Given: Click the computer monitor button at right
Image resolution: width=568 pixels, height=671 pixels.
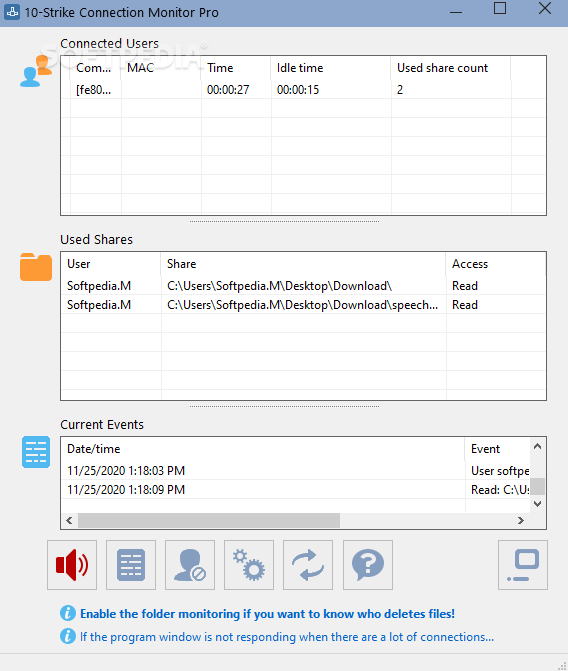Looking at the screenshot, I should pos(523,565).
